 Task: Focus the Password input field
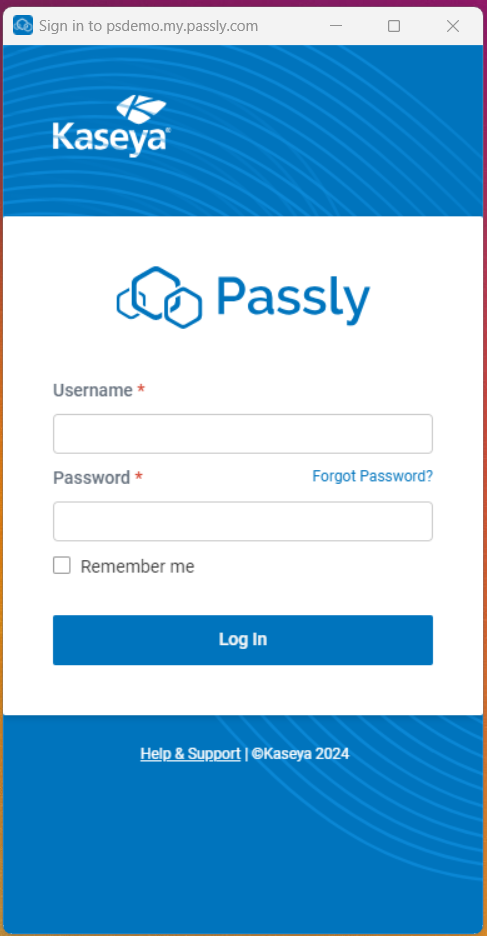click(x=243, y=521)
